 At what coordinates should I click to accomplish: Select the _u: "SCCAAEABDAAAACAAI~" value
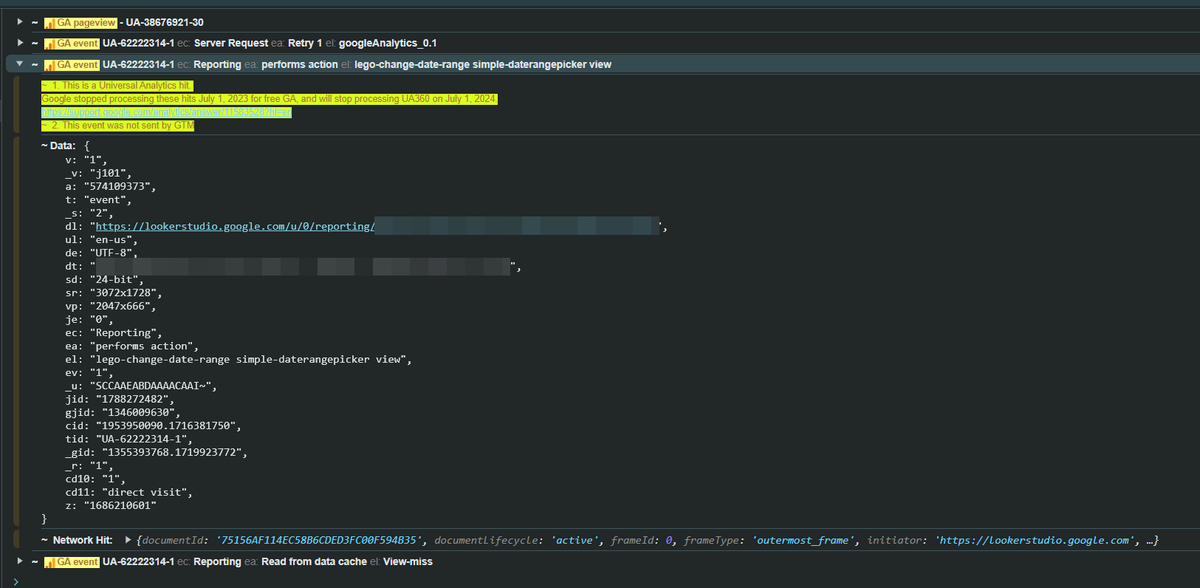[x=151, y=387]
